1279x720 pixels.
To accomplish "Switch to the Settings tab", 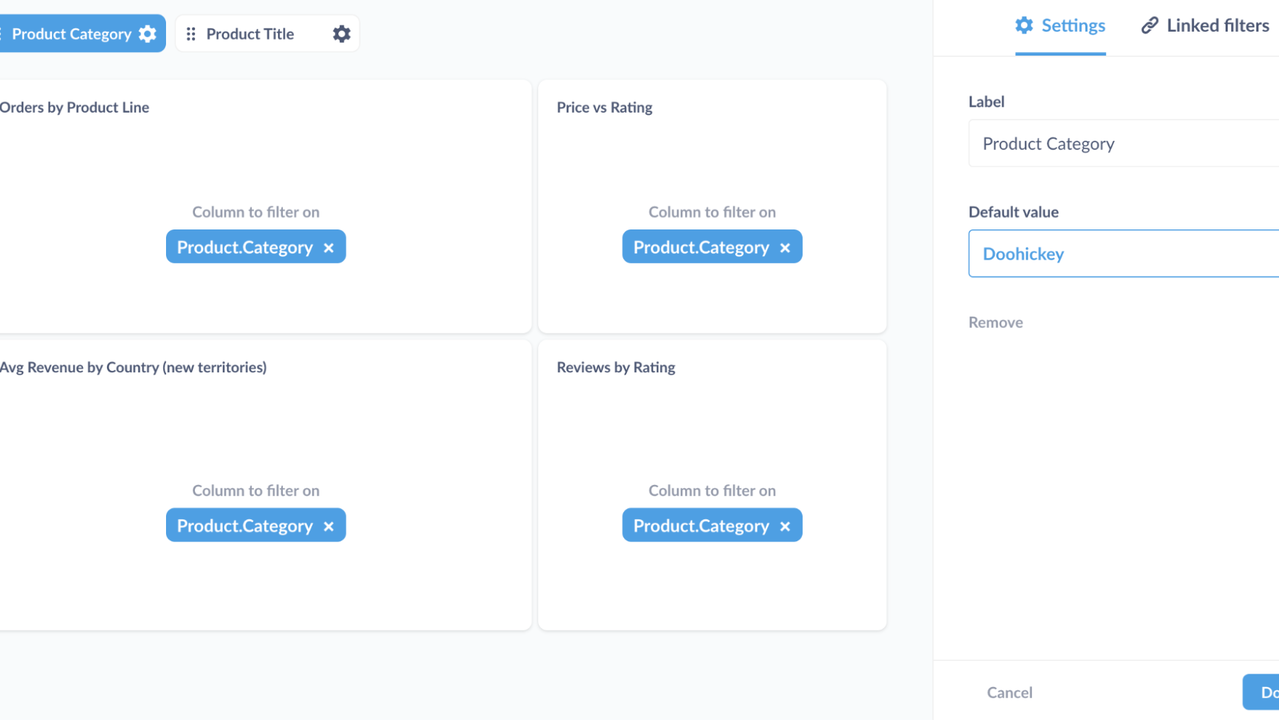I will point(1072,25).
